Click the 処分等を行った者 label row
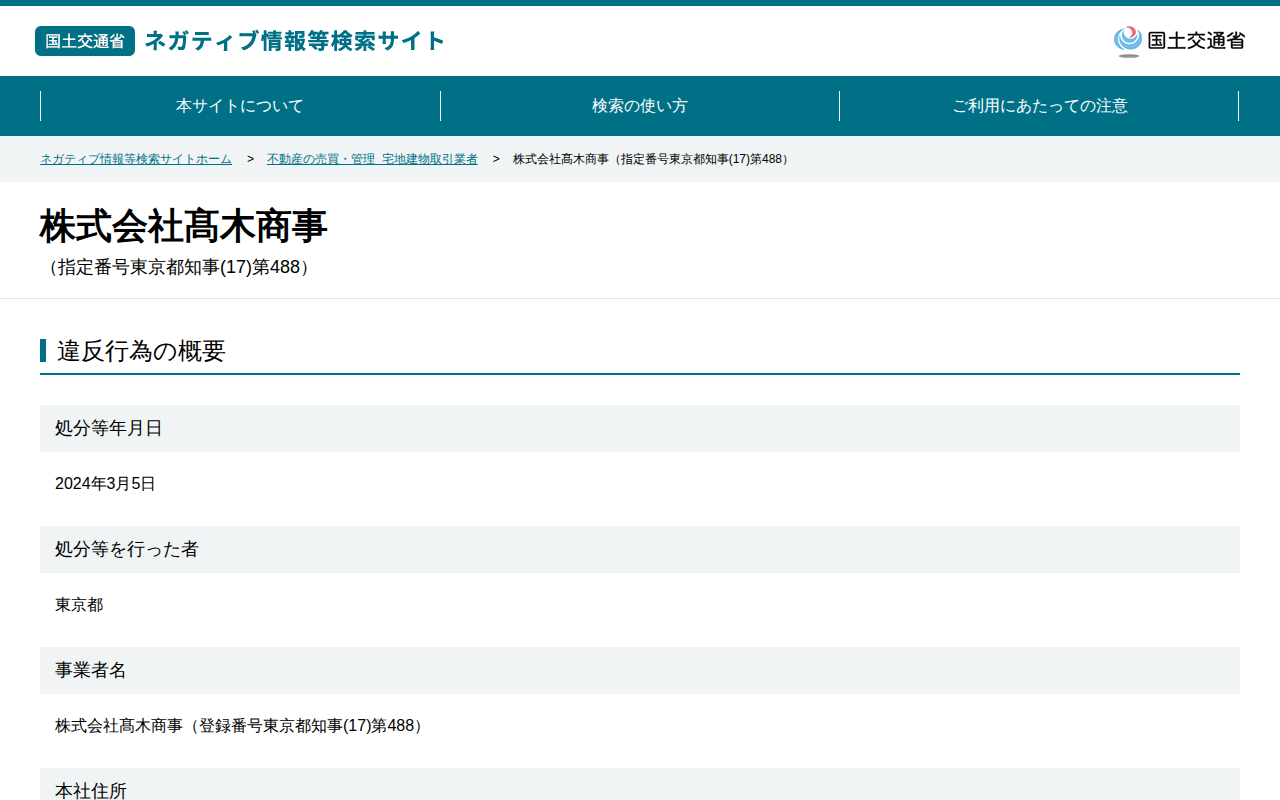This screenshot has width=1280, height=800. pos(640,549)
